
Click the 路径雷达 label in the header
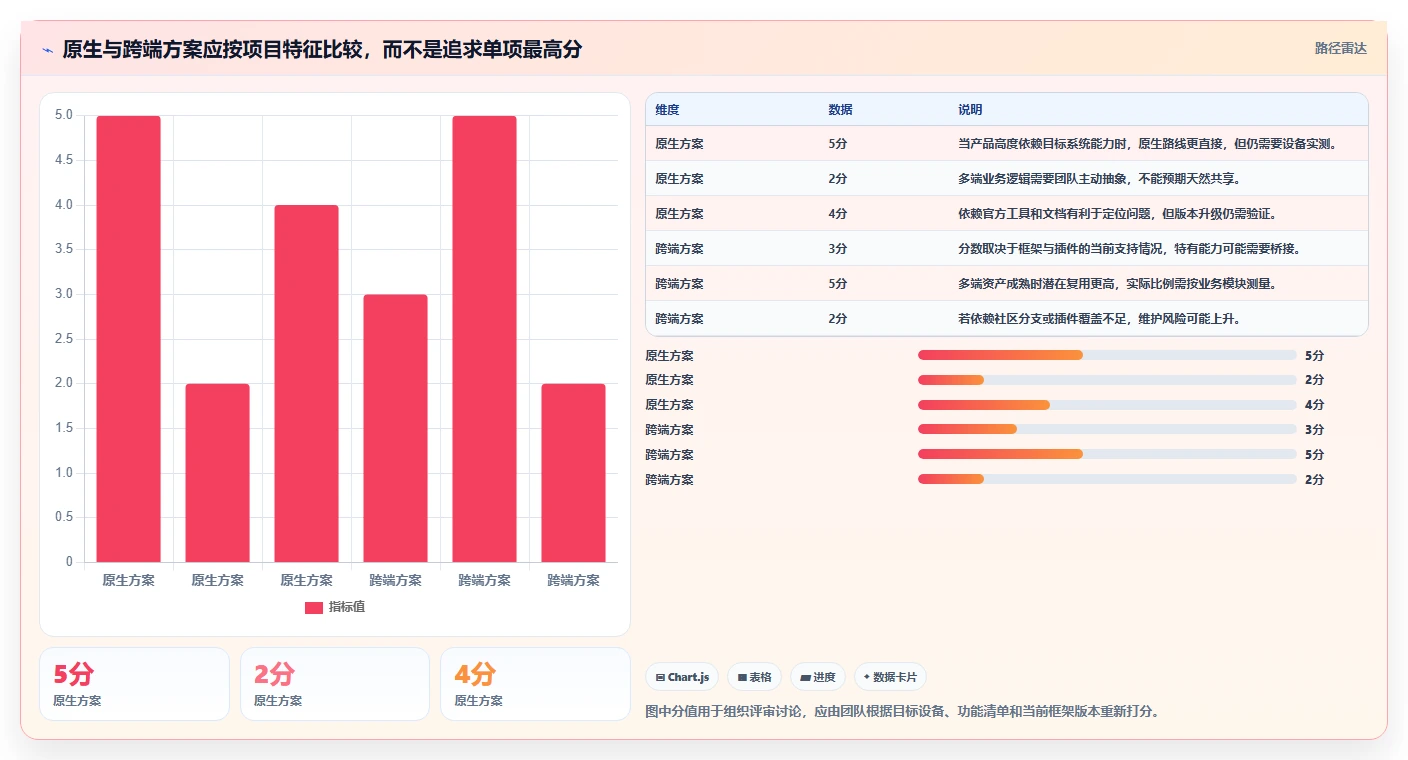click(x=1340, y=48)
